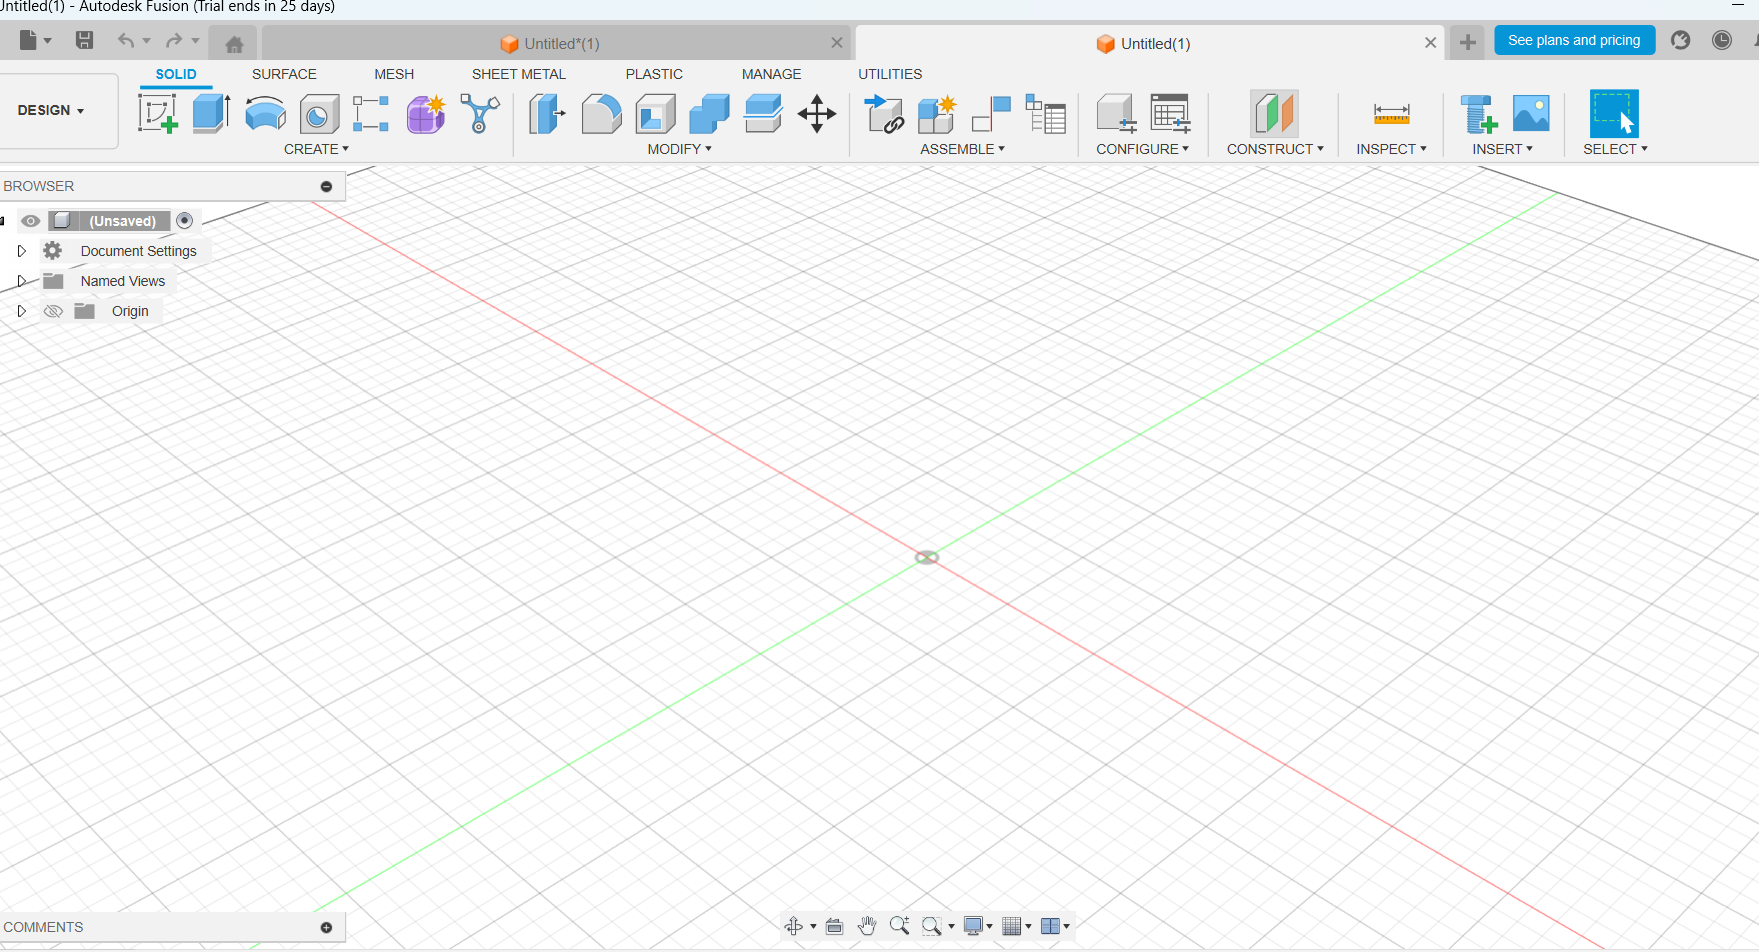The image size is (1759, 952).
Task: Activate the Unsaved component radio button
Action: (x=185, y=221)
